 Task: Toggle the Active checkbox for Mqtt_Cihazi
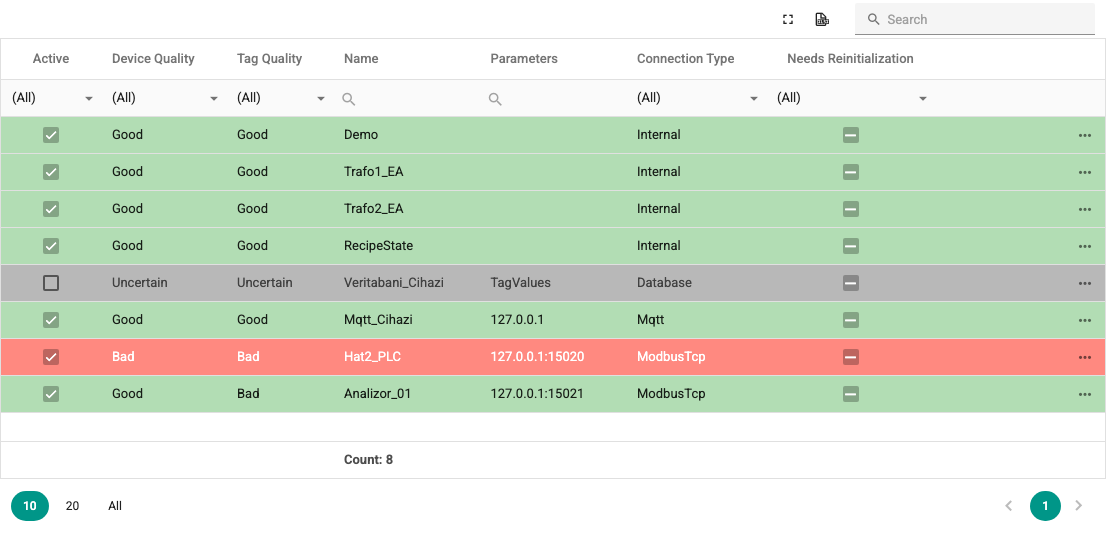point(51,320)
